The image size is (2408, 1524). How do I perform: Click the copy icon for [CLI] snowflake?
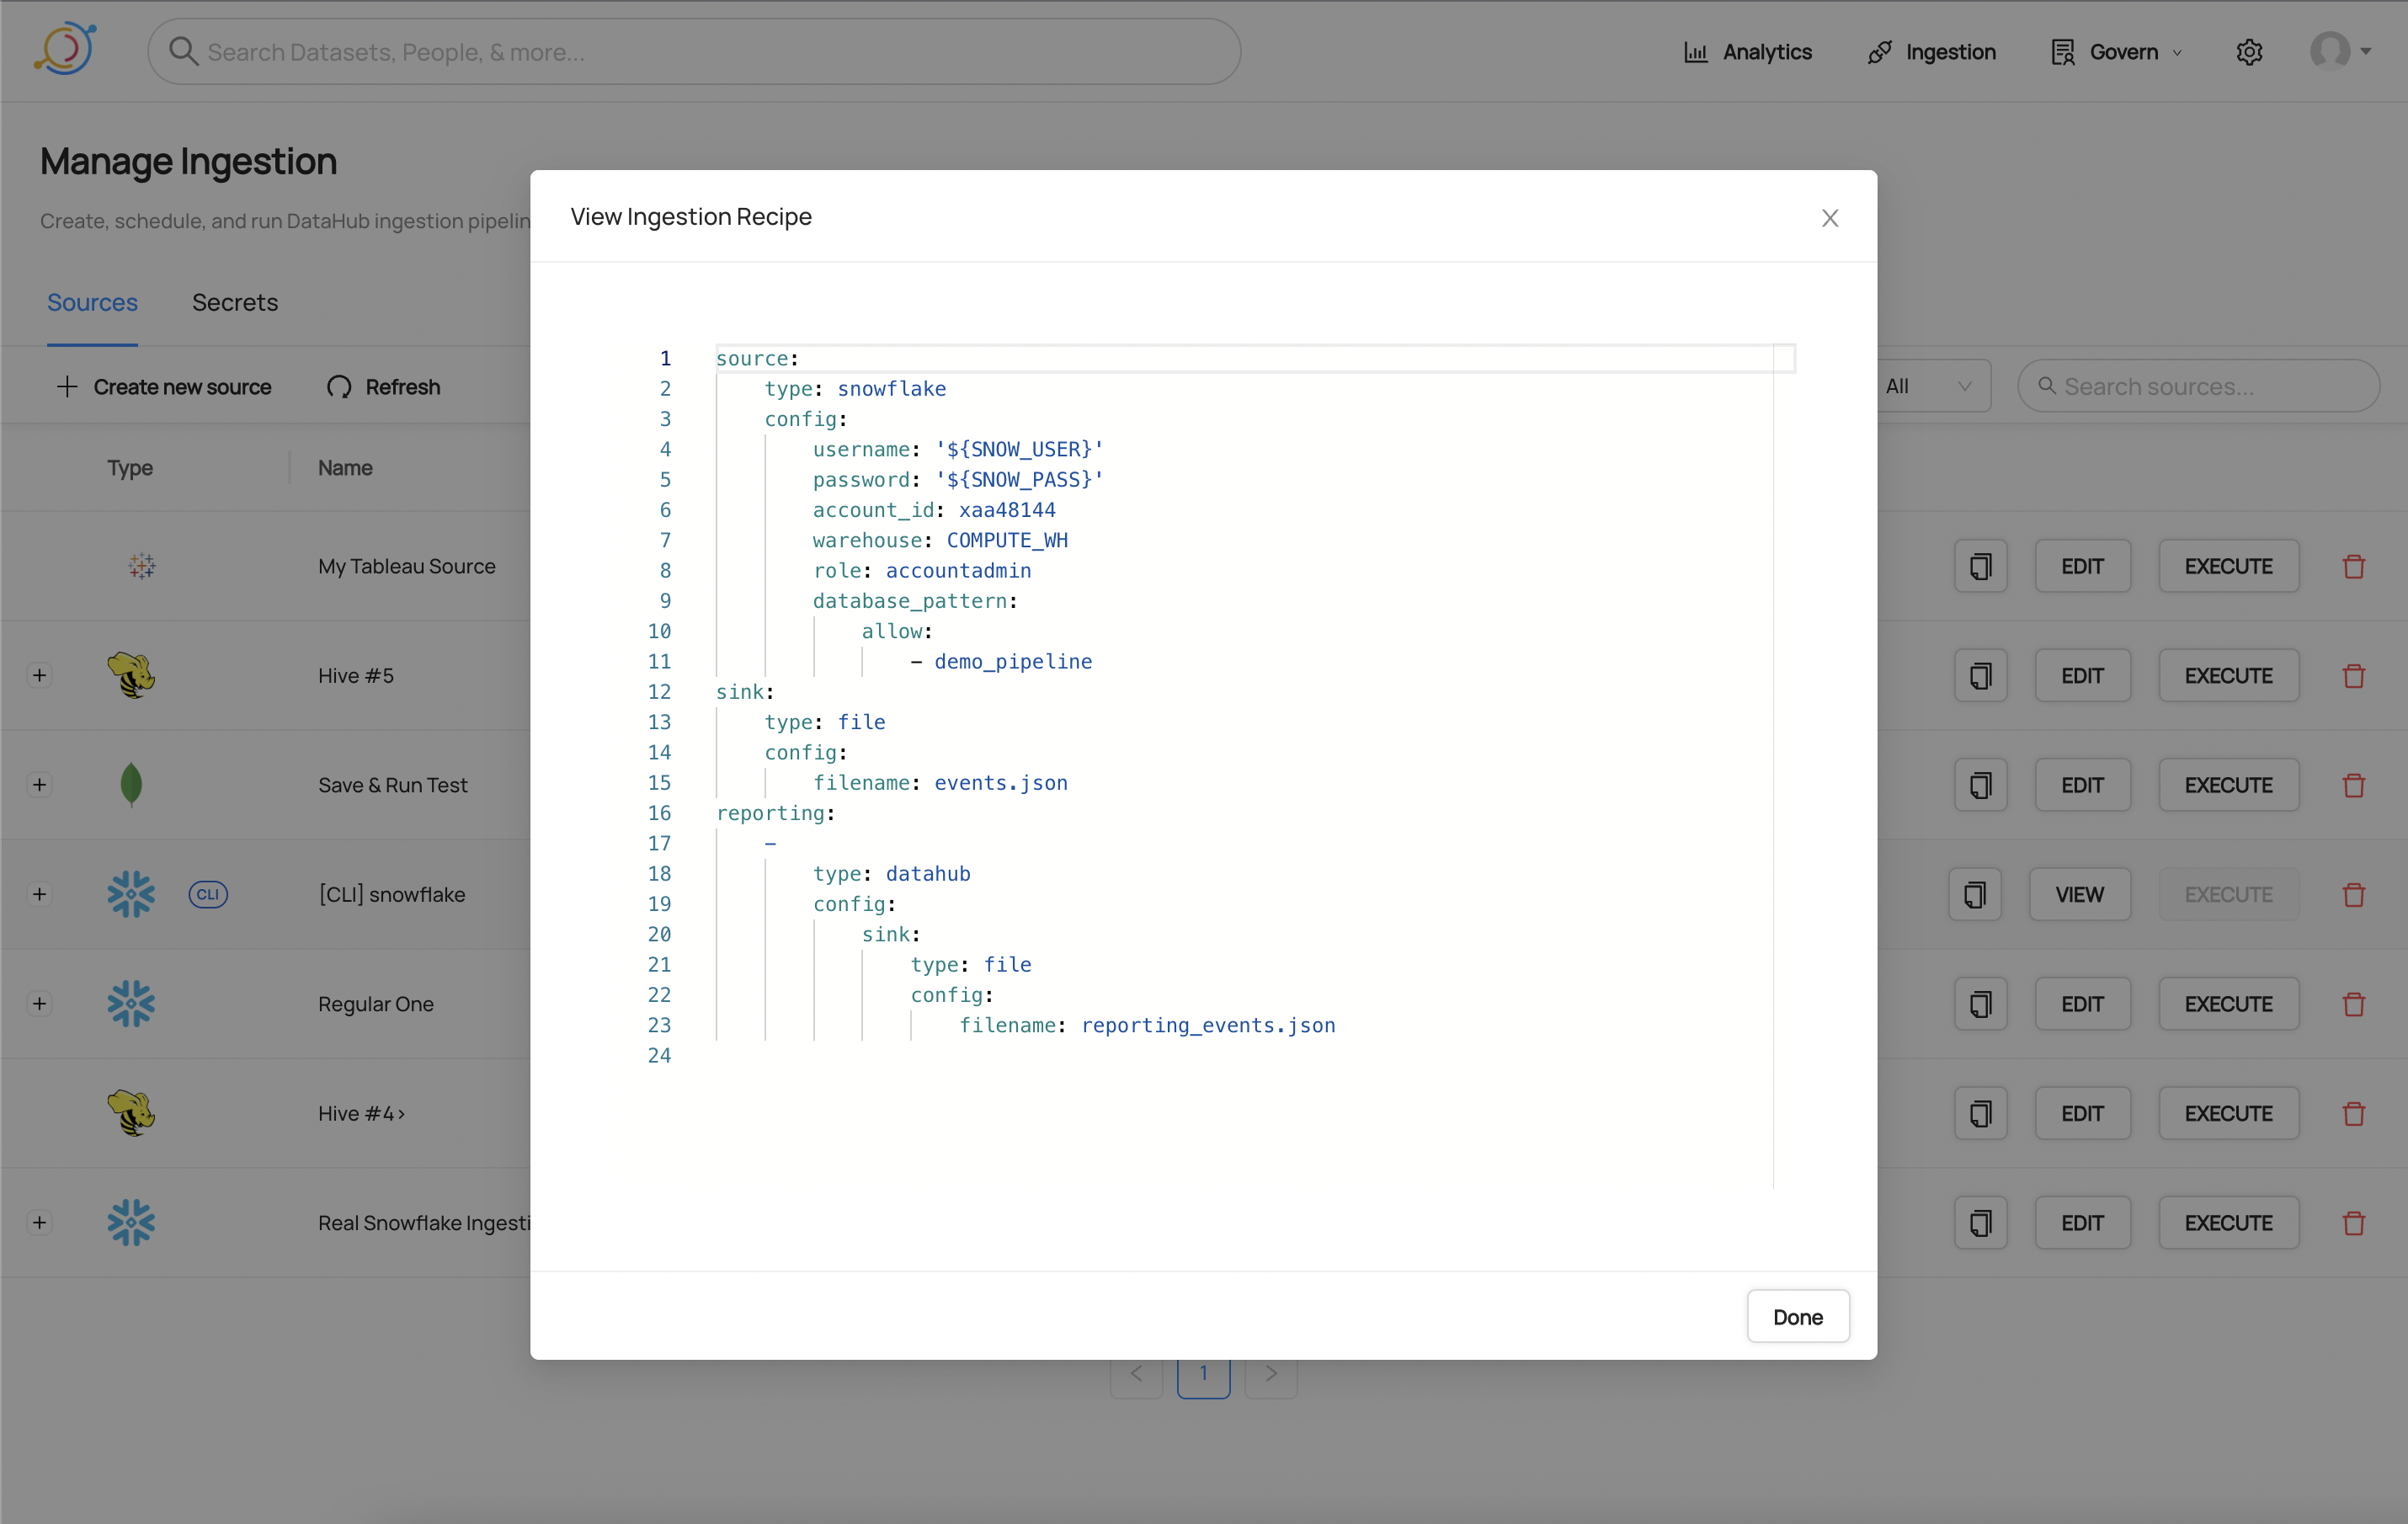point(1974,895)
